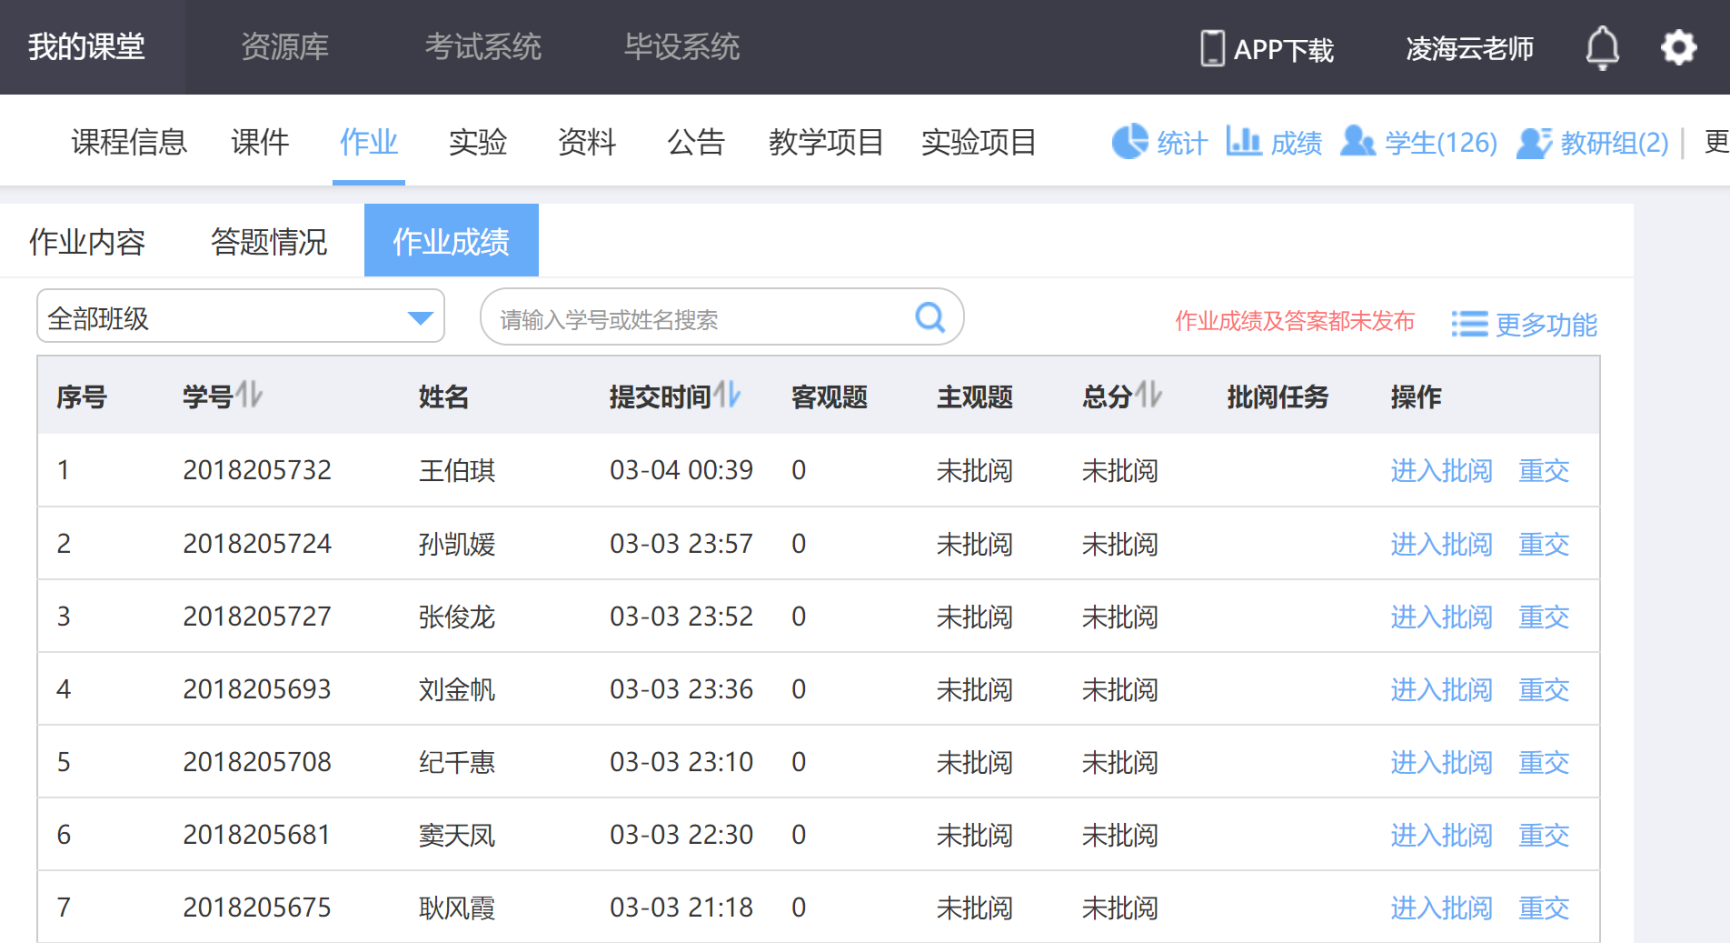This screenshot has height=943, width=1731.
Task: Click the notification bell icon
Action: point(1602,48)
